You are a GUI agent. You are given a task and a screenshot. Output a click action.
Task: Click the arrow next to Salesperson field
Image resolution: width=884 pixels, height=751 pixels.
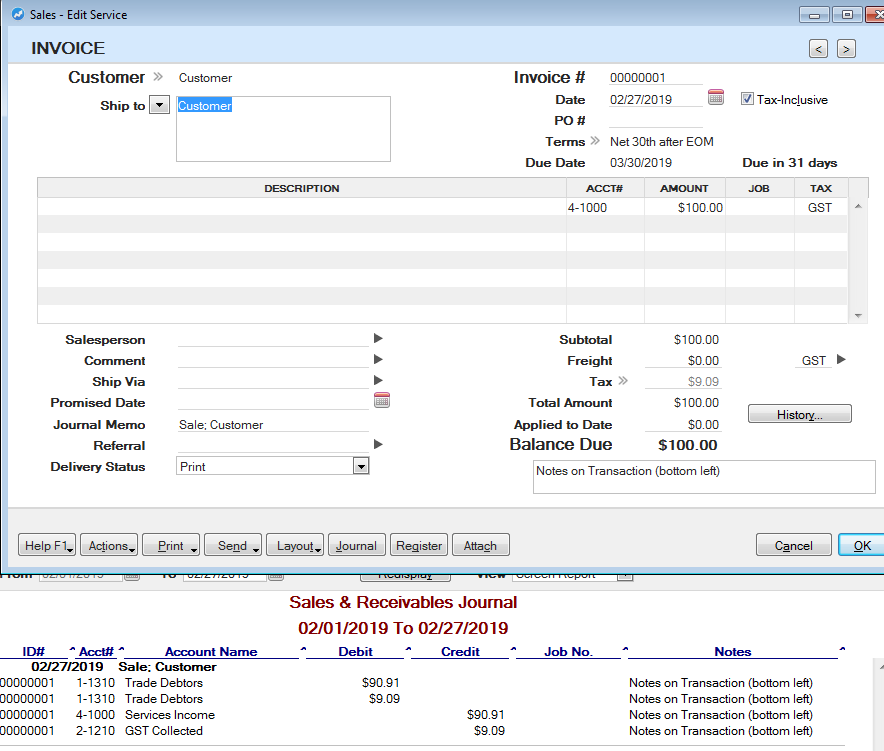point(378,339)
